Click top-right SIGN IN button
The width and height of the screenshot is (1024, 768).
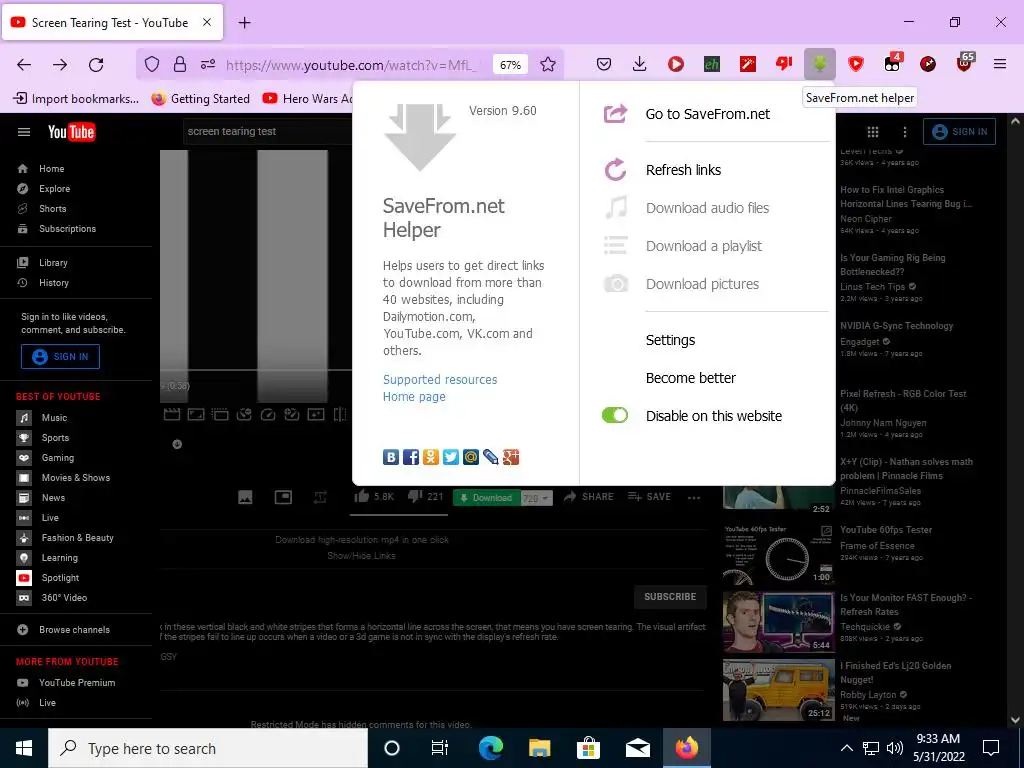click(959, 131)
